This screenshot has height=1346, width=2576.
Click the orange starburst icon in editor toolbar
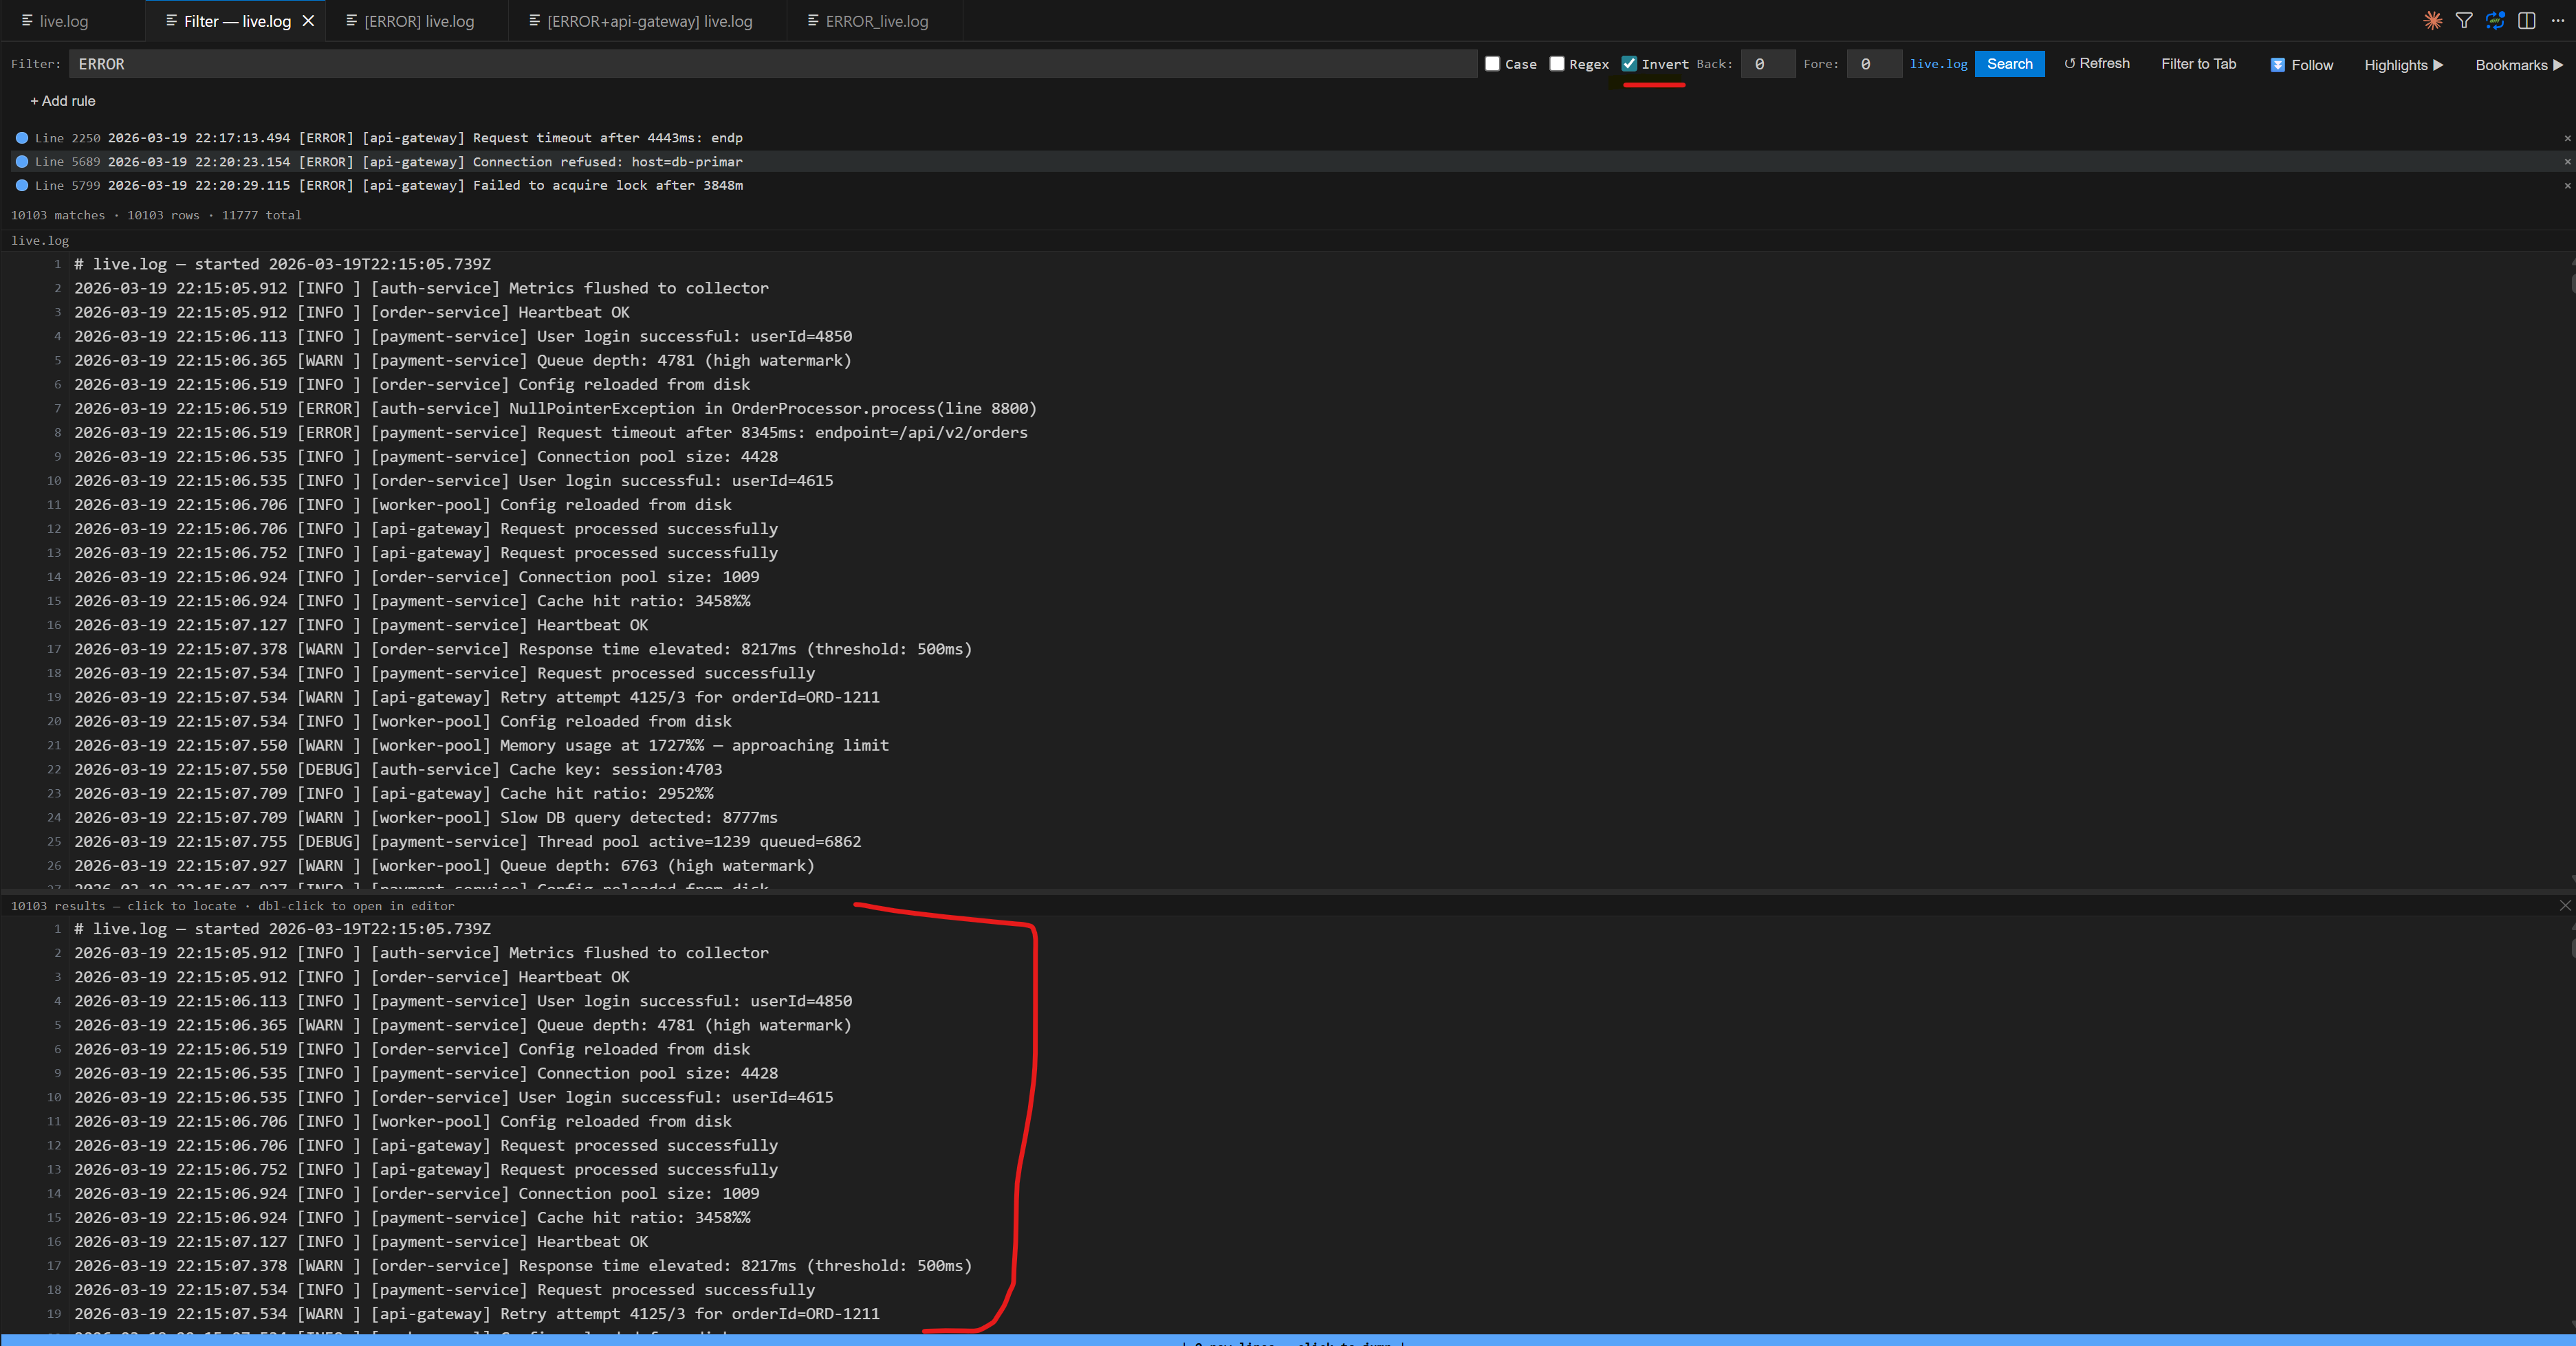pyautogui.click(x=2432, y=21)
